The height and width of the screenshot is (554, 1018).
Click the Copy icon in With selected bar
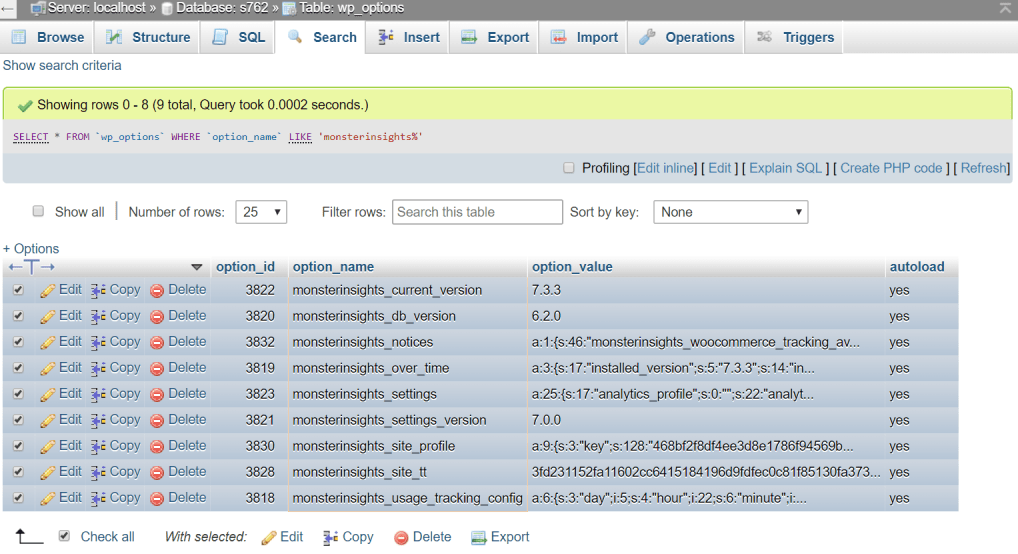331,537
